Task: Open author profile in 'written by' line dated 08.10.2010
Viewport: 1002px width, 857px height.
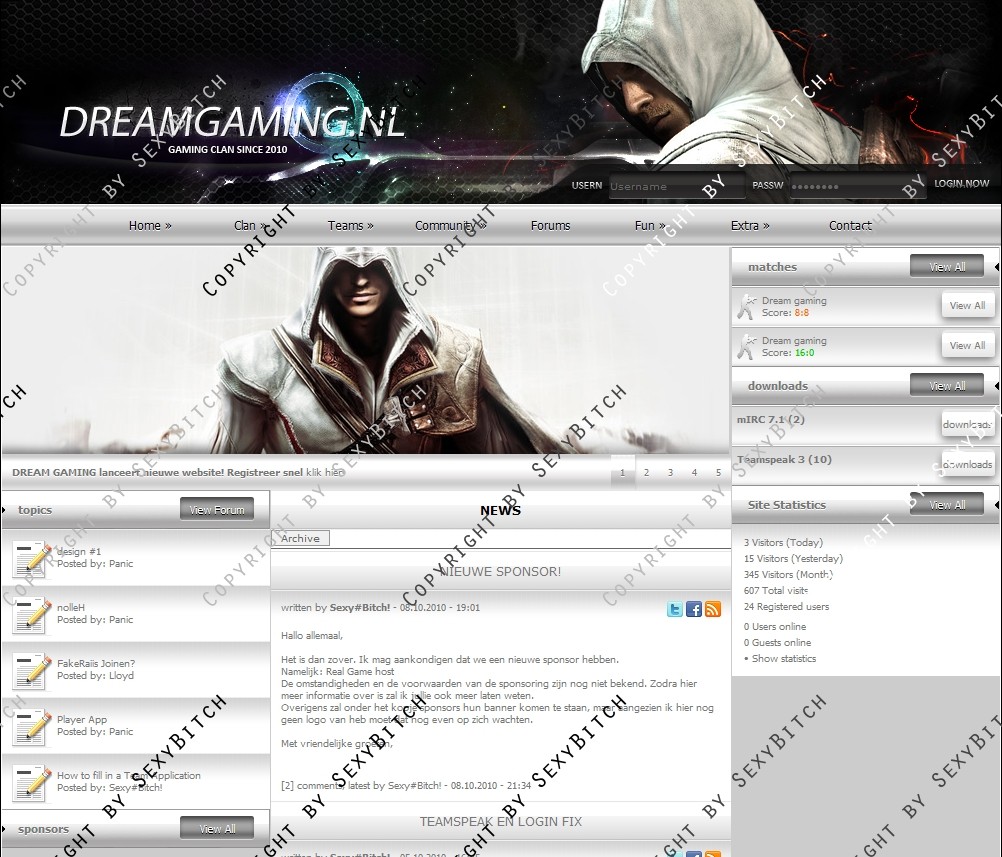Action: coord(360,607)
